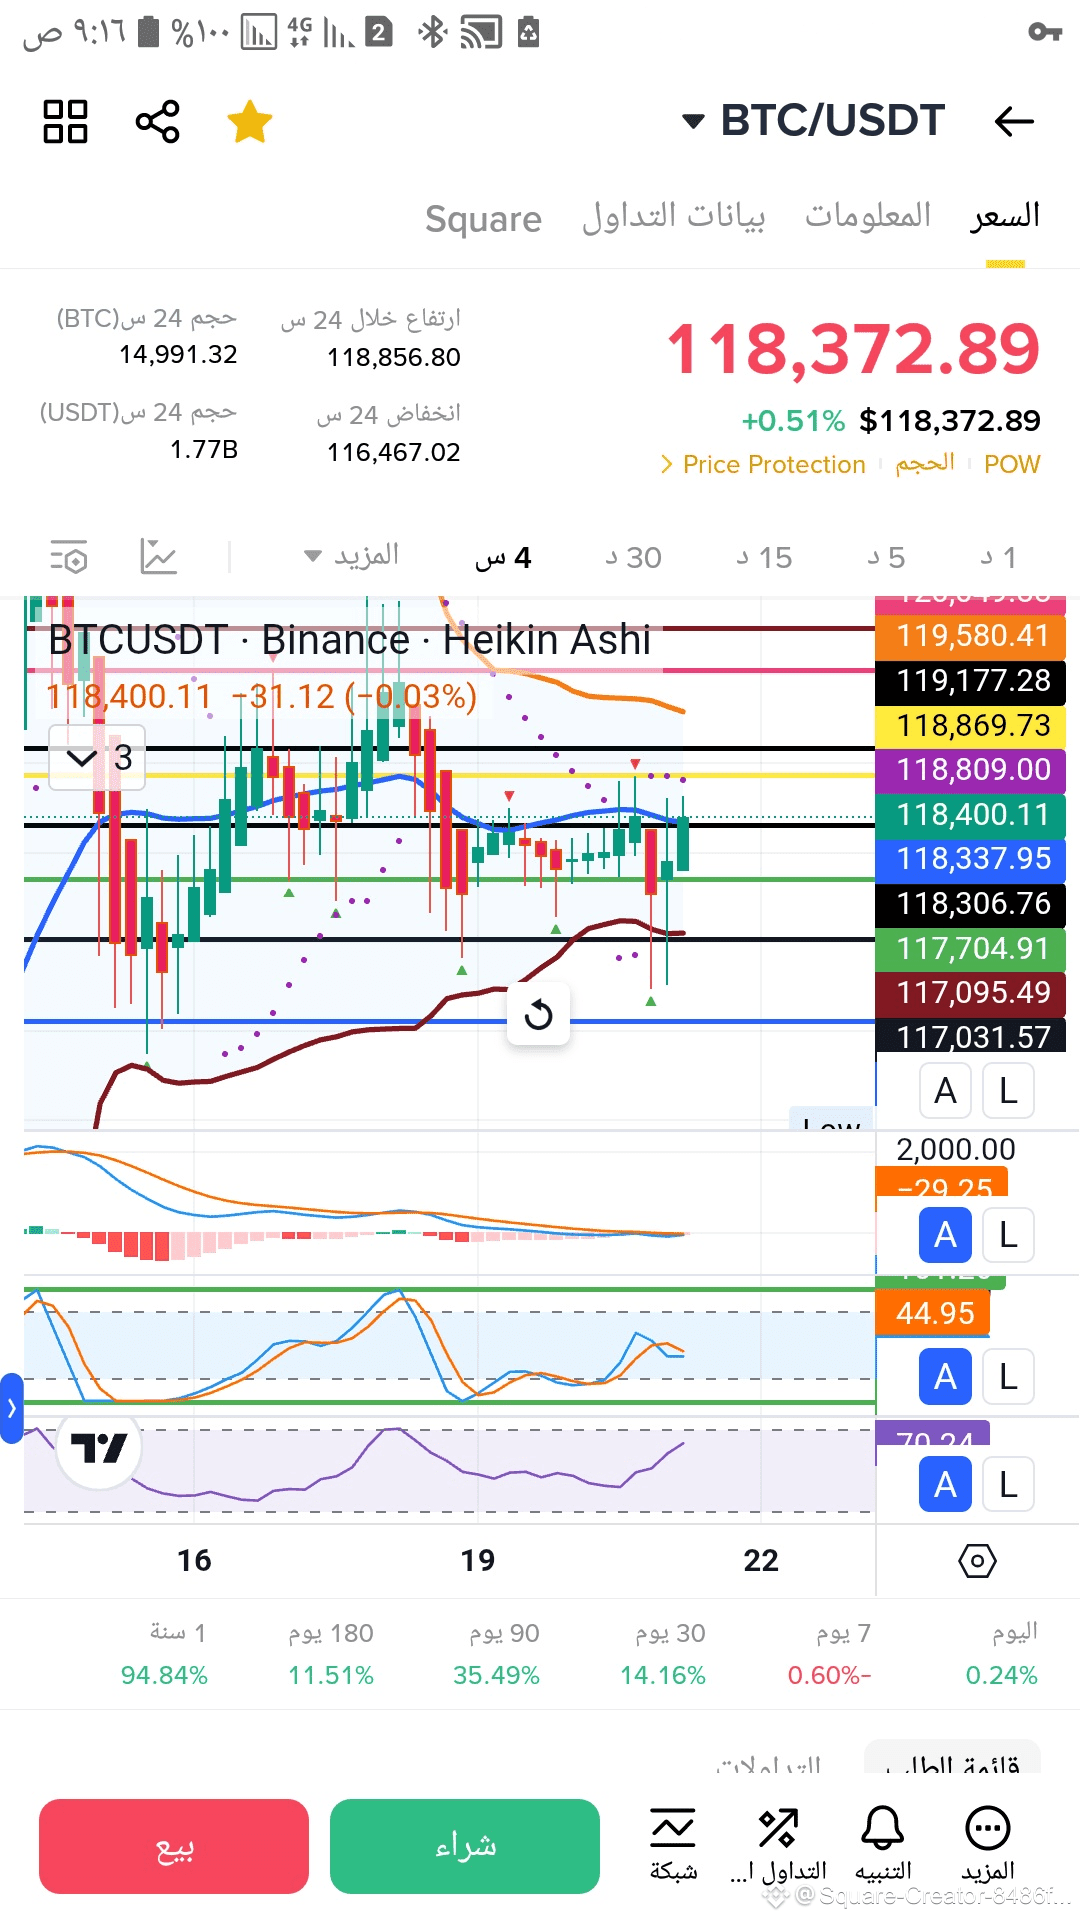View the 30 يوم 14.16% performance
Viewport: 1080px width, 1920px height.
click(x=664, y=1654)
